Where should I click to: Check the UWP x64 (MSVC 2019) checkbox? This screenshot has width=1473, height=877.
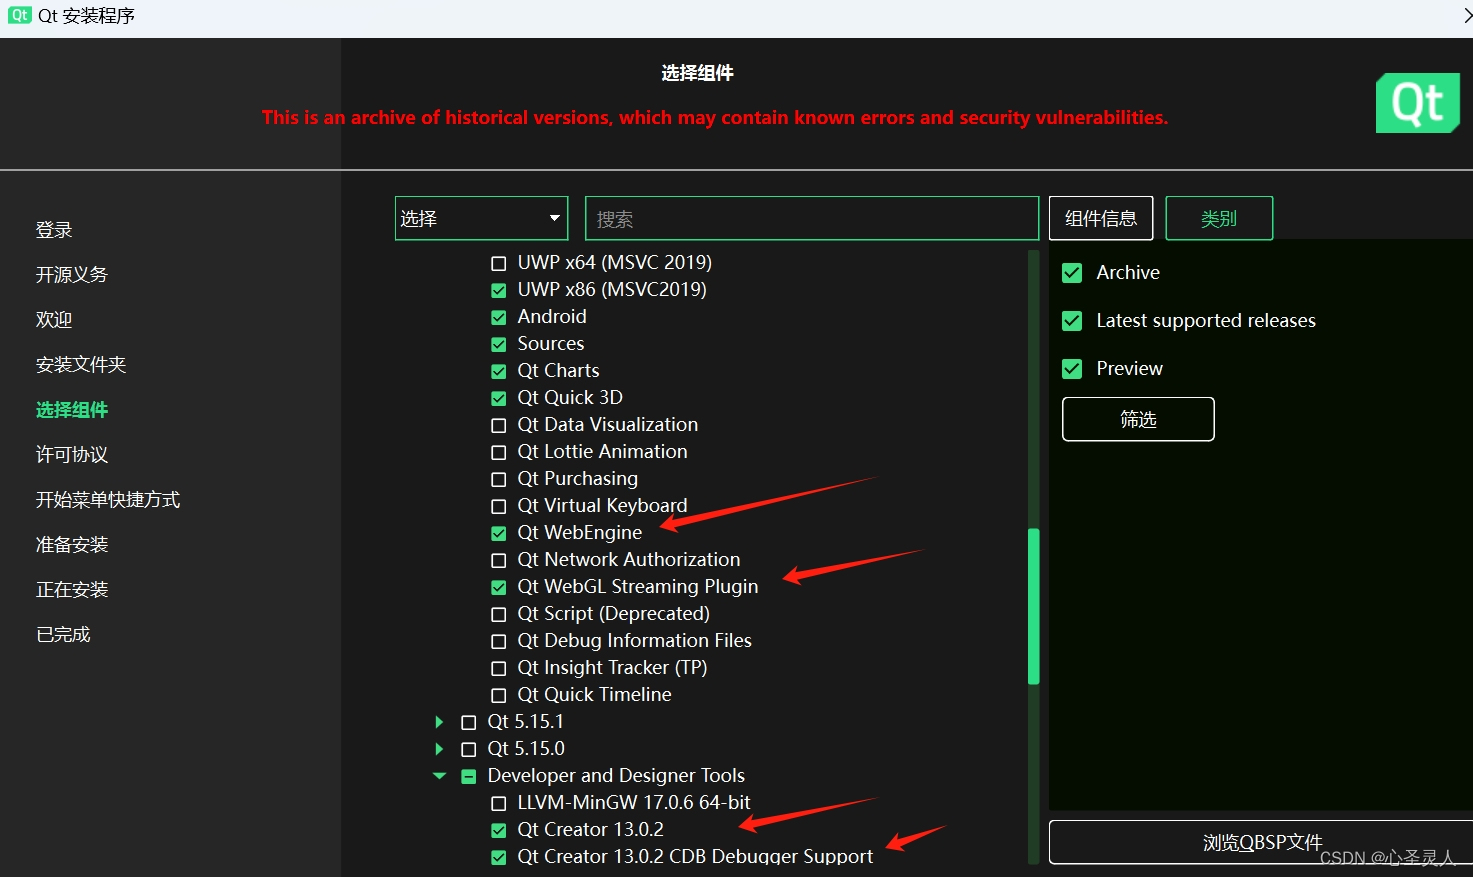499,264
